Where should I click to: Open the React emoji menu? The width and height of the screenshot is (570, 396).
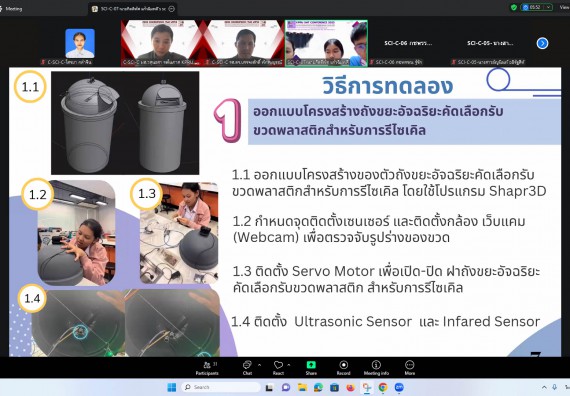tap(278, 368)
